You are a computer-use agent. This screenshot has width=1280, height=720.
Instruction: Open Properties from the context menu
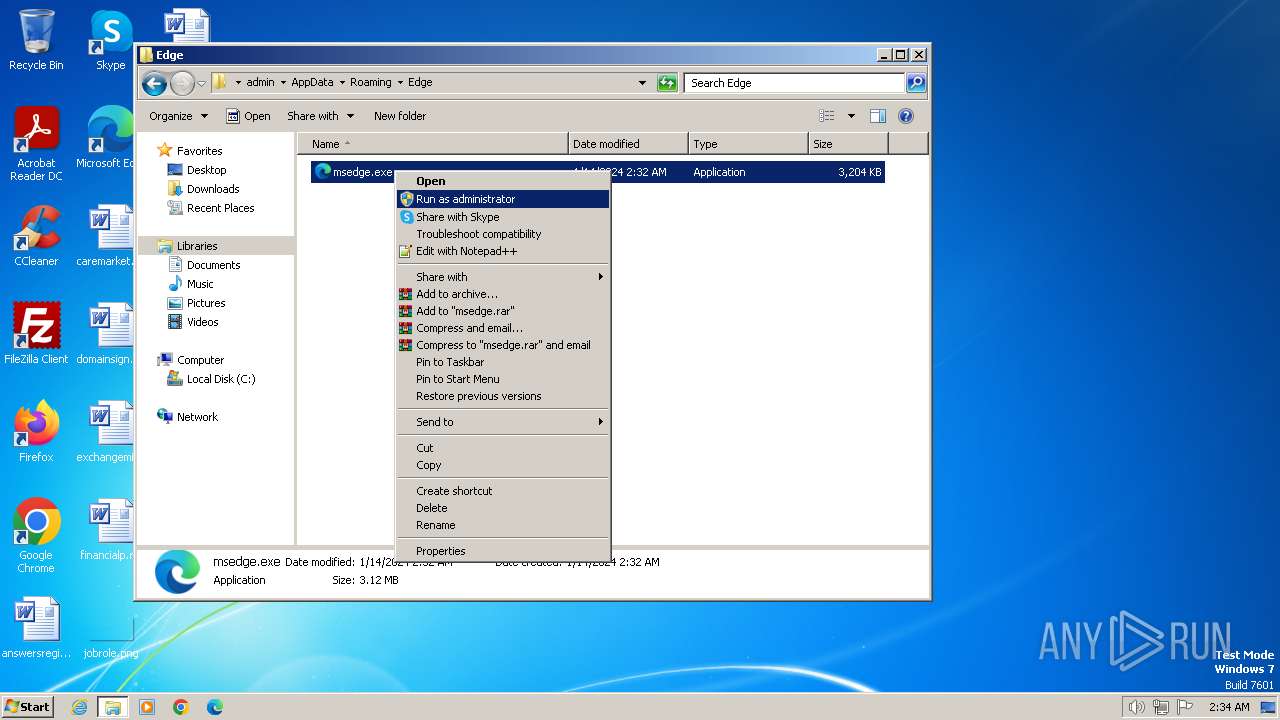(503, 551)
